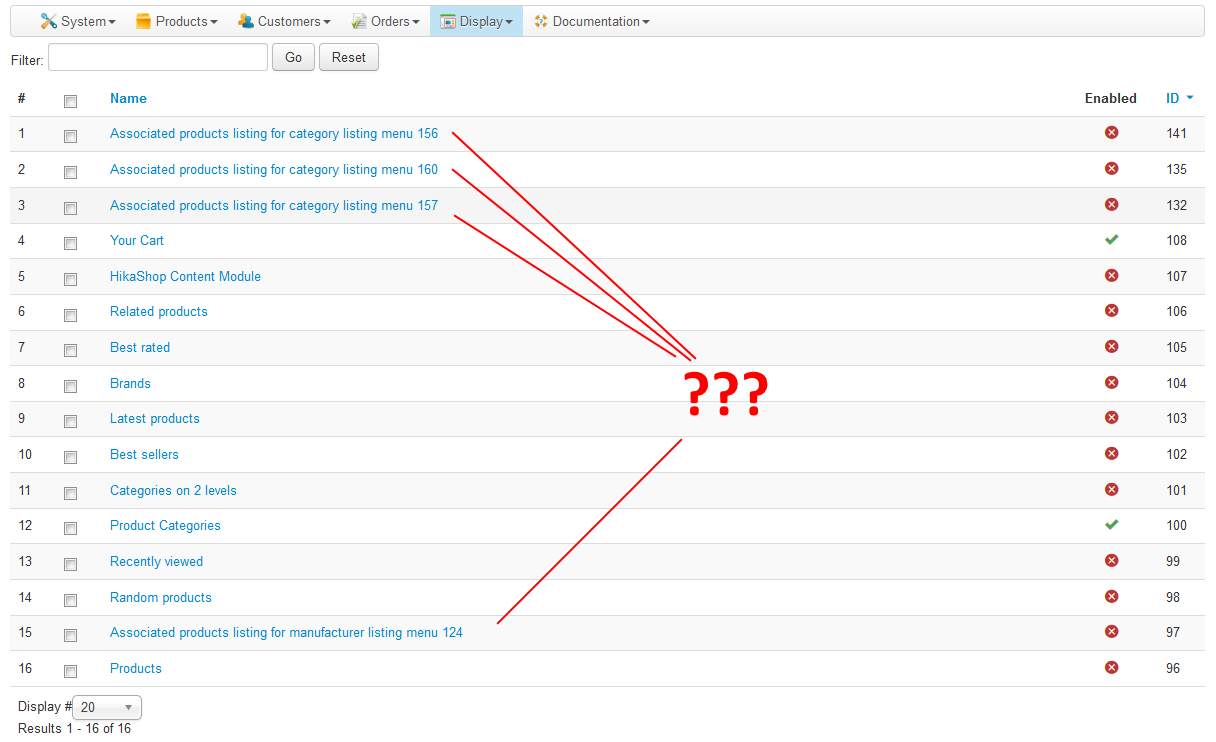Image resolution: width=1216 pixels, height=742 pixels.
Task: Check the checkbox for row 1
Action: 69,136
